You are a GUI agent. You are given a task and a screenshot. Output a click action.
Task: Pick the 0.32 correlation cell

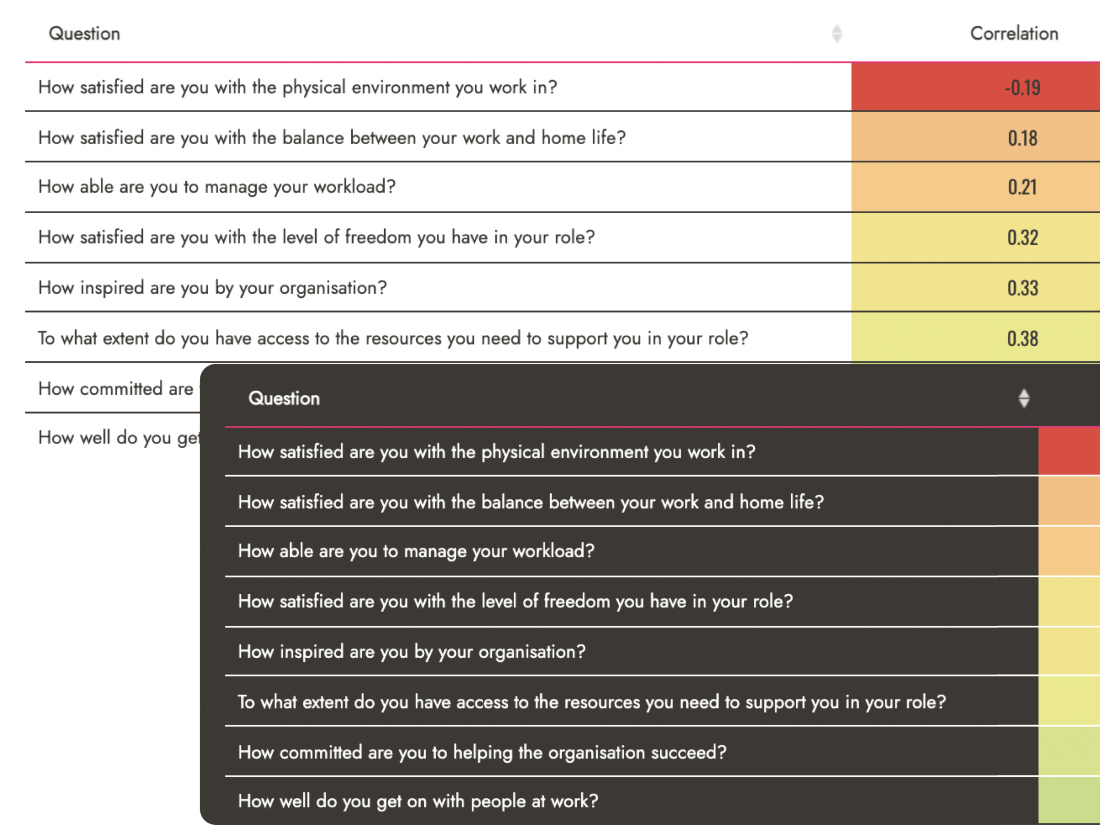click(x=1022, y=238)
